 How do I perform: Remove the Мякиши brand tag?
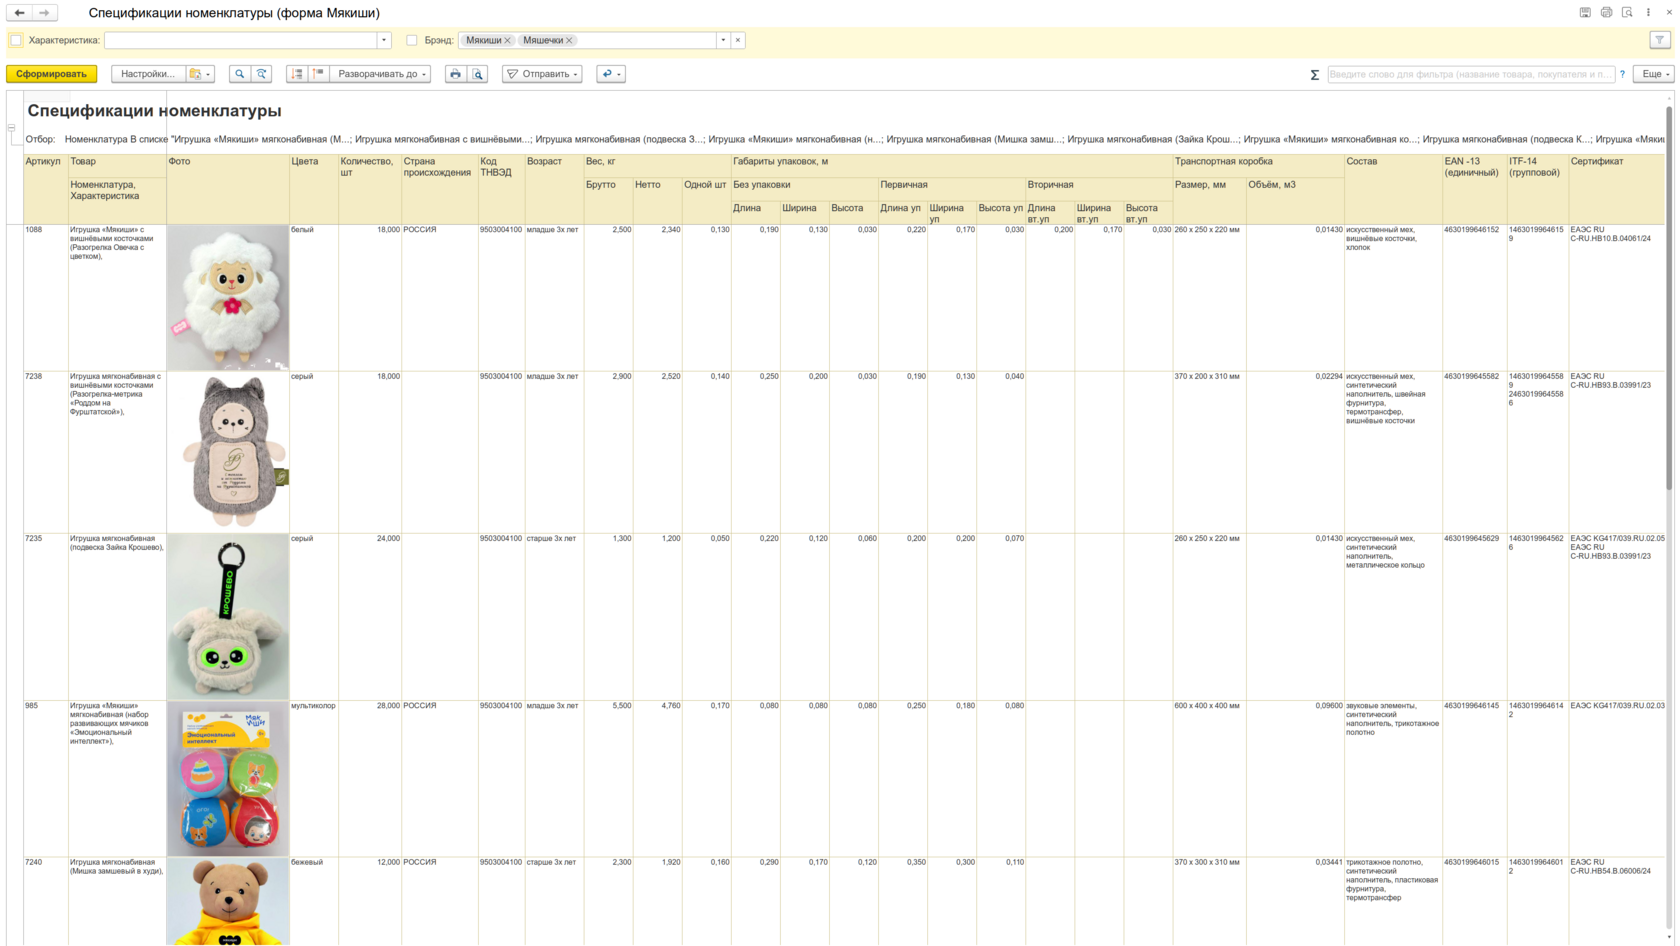508,40
